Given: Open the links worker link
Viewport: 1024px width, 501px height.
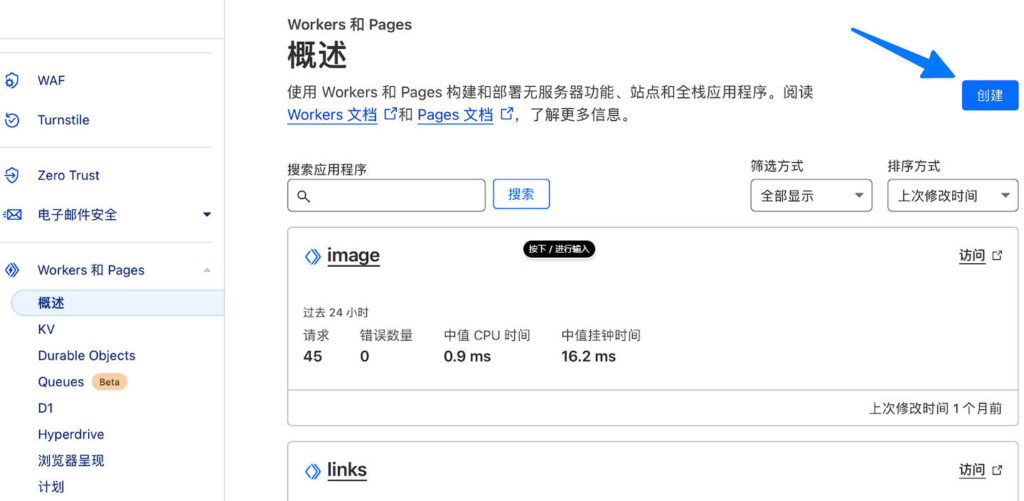Looking at the screenshot, I should [347, 470].
